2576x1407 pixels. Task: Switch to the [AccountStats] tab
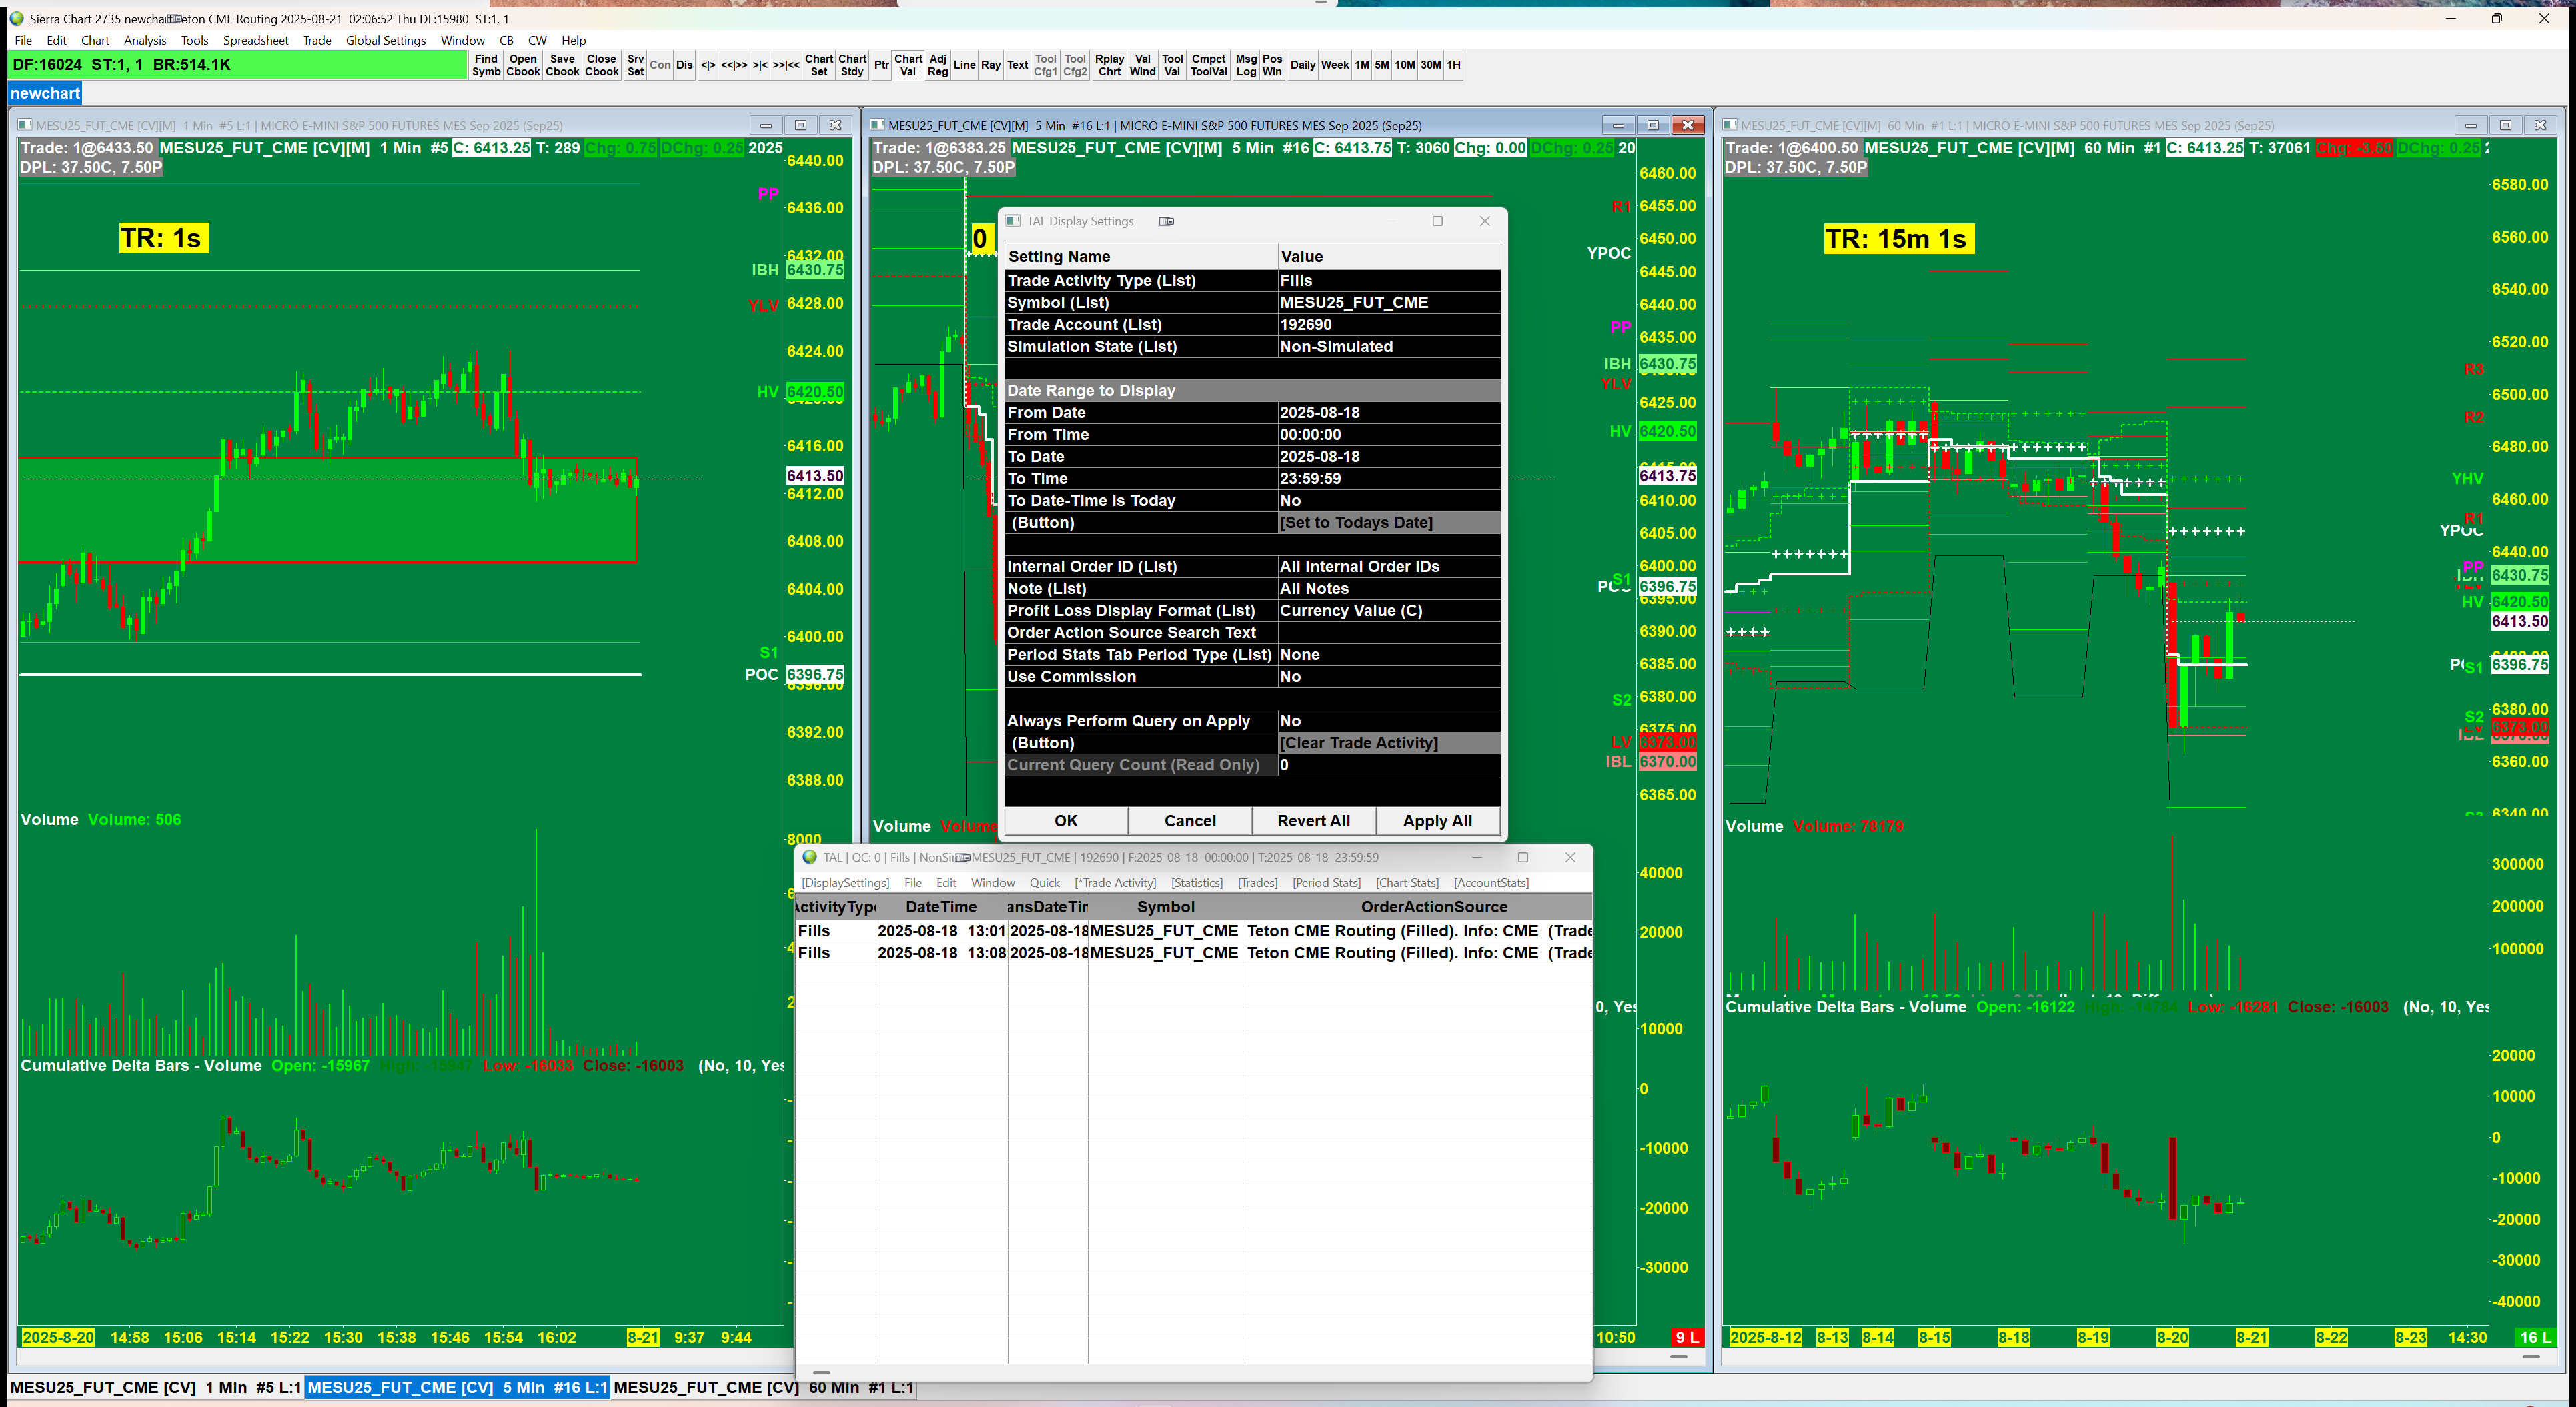(1491, 883)
